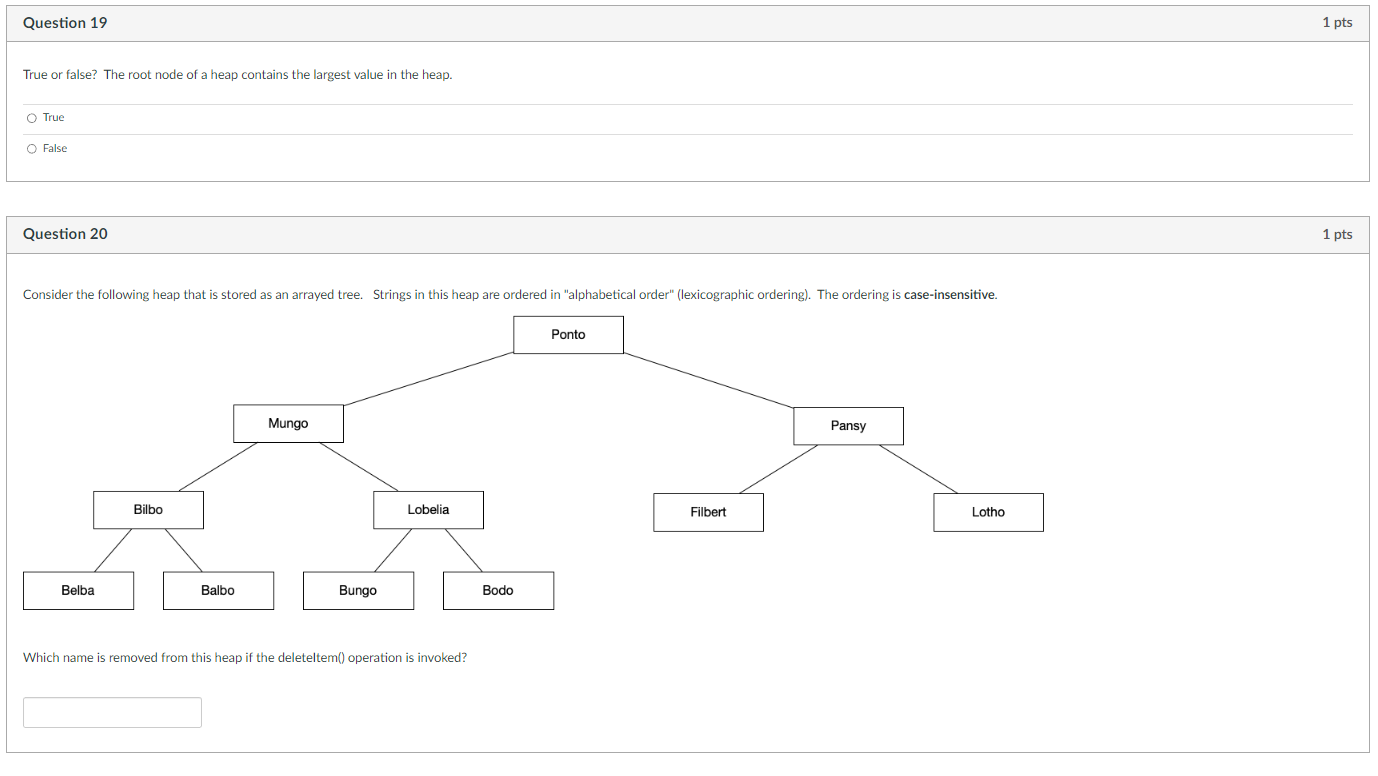Viewport: 1378px width, 776px height.
Task: Click the Bilbo node box
Action: click(148, 509)
